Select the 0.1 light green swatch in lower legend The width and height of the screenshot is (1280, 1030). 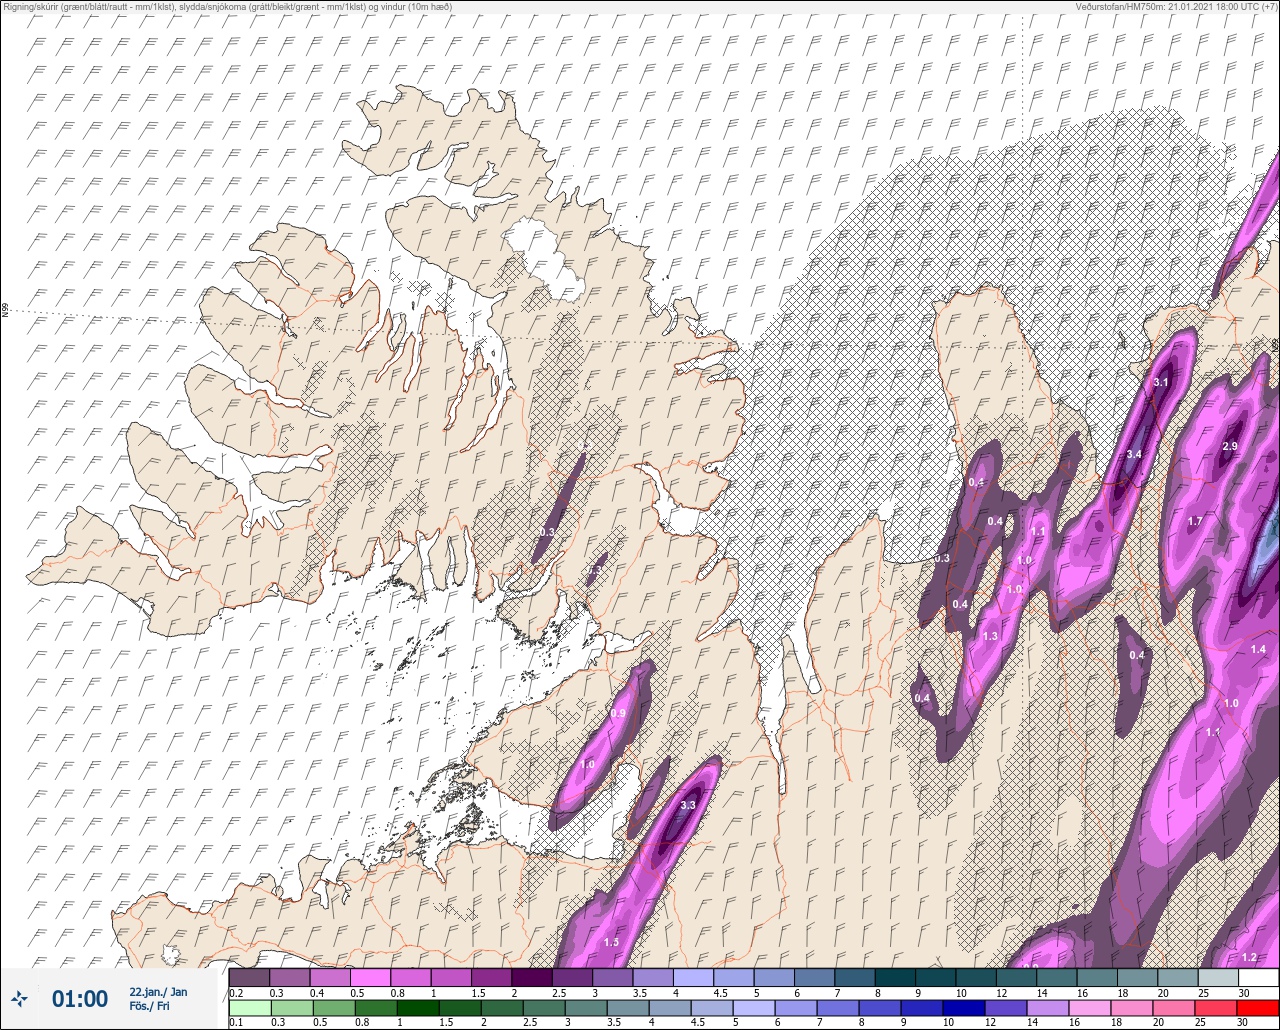coord(249,1007)
